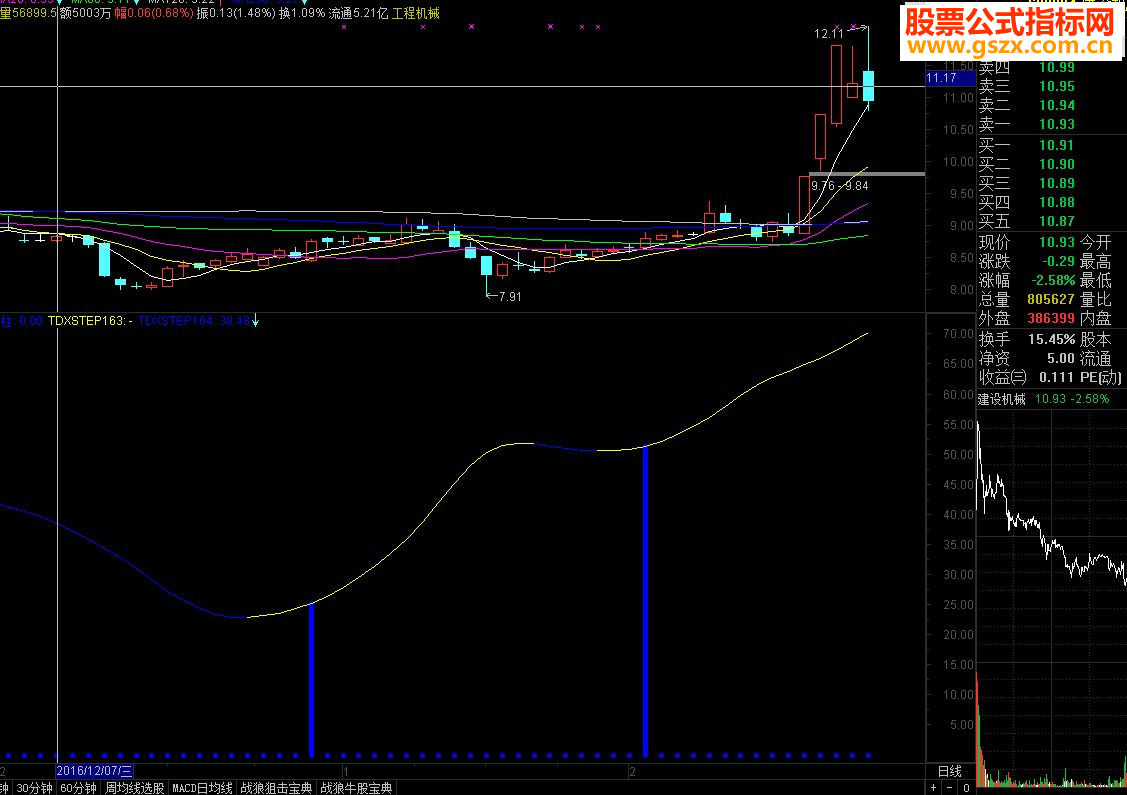This screenshot has width=1127, height=795.
Task: Click the 9.76-9.84 gap label
Action: coord(840,186)
